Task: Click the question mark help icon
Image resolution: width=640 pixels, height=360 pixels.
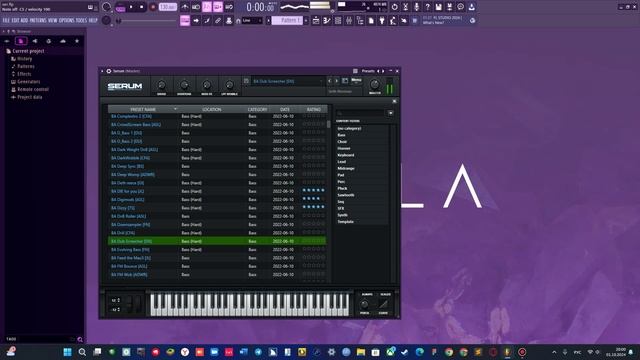Action: (x=427, y=7)
